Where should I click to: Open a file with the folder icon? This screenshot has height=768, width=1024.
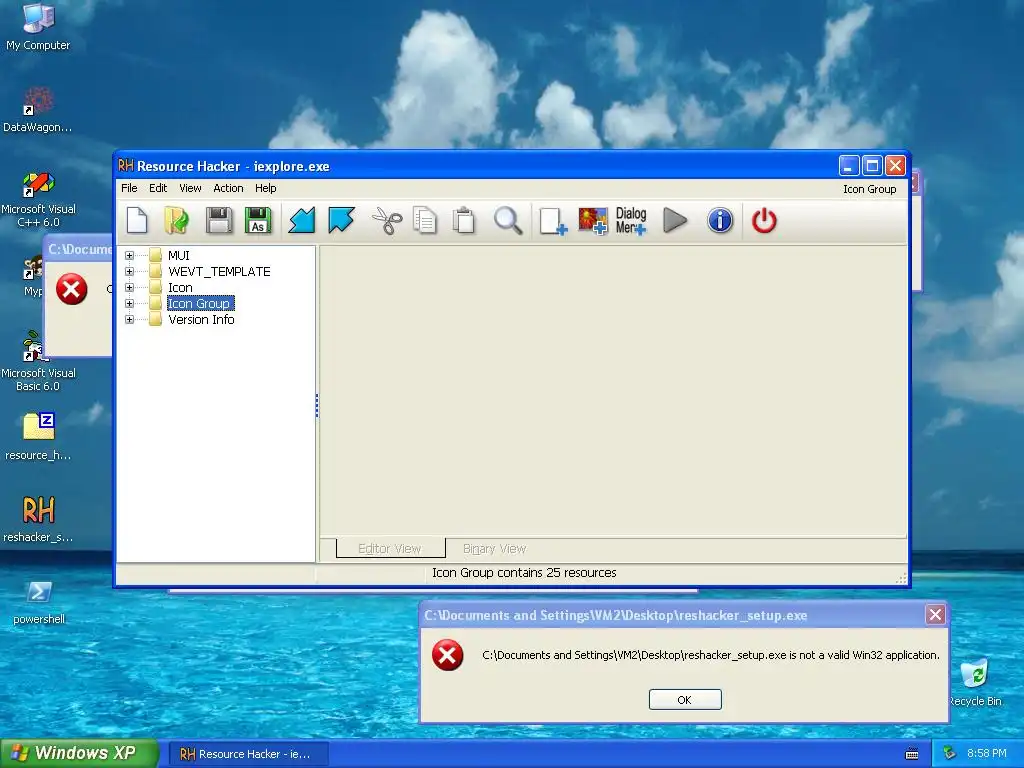tap(176, 220)
